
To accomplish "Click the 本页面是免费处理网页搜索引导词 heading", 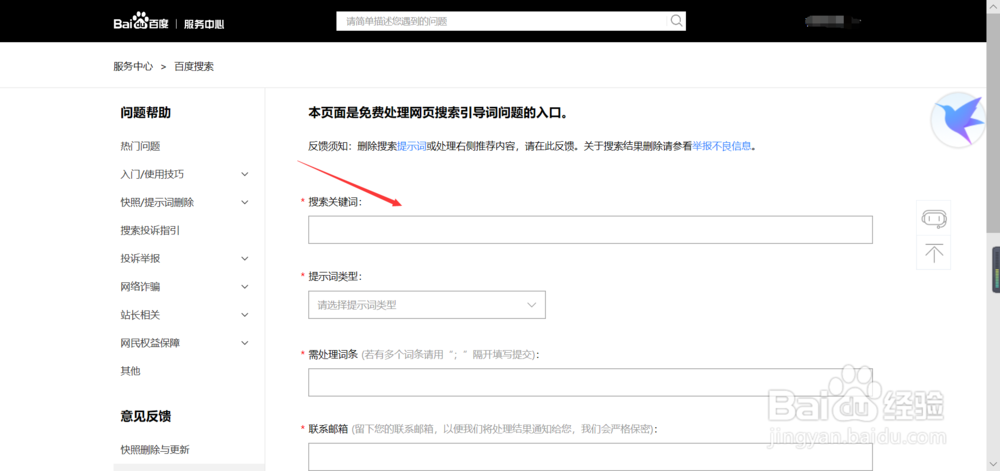I will tap(438, 113).
